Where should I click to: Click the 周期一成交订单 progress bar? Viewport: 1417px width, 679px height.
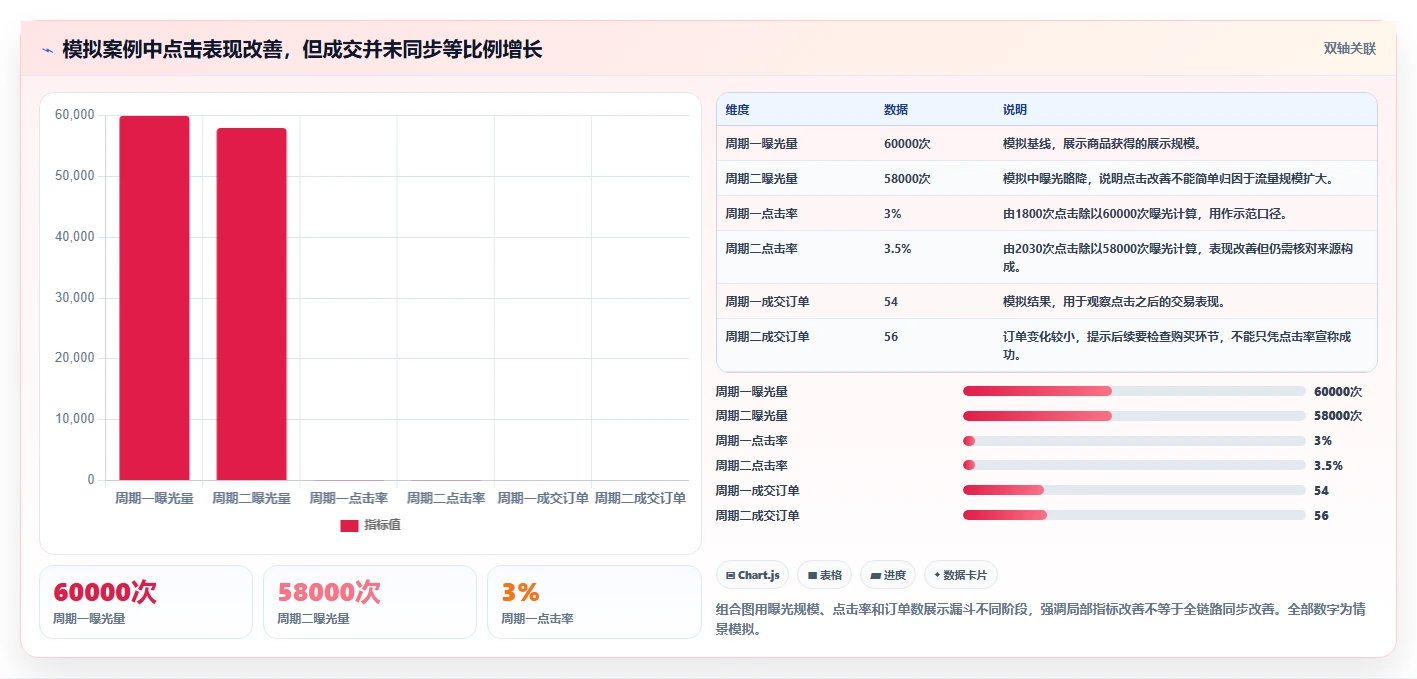(x=1134, y=490)
